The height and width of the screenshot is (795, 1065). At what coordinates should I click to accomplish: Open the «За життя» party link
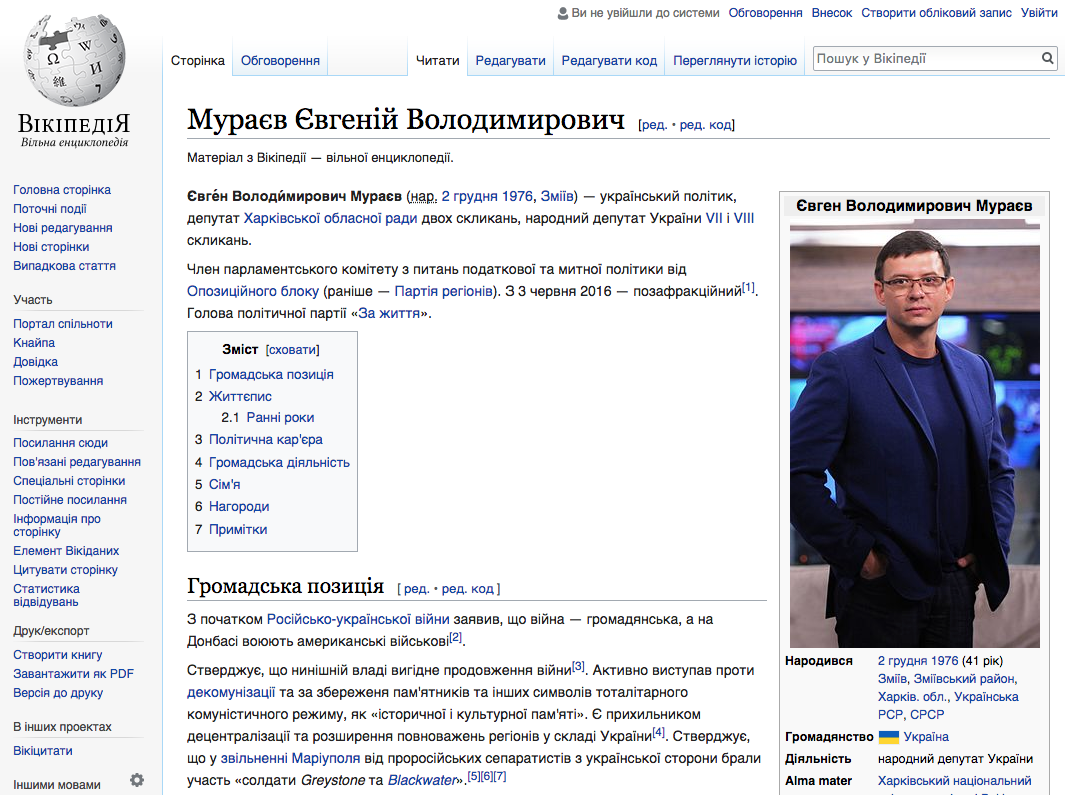tap(389, 313)
